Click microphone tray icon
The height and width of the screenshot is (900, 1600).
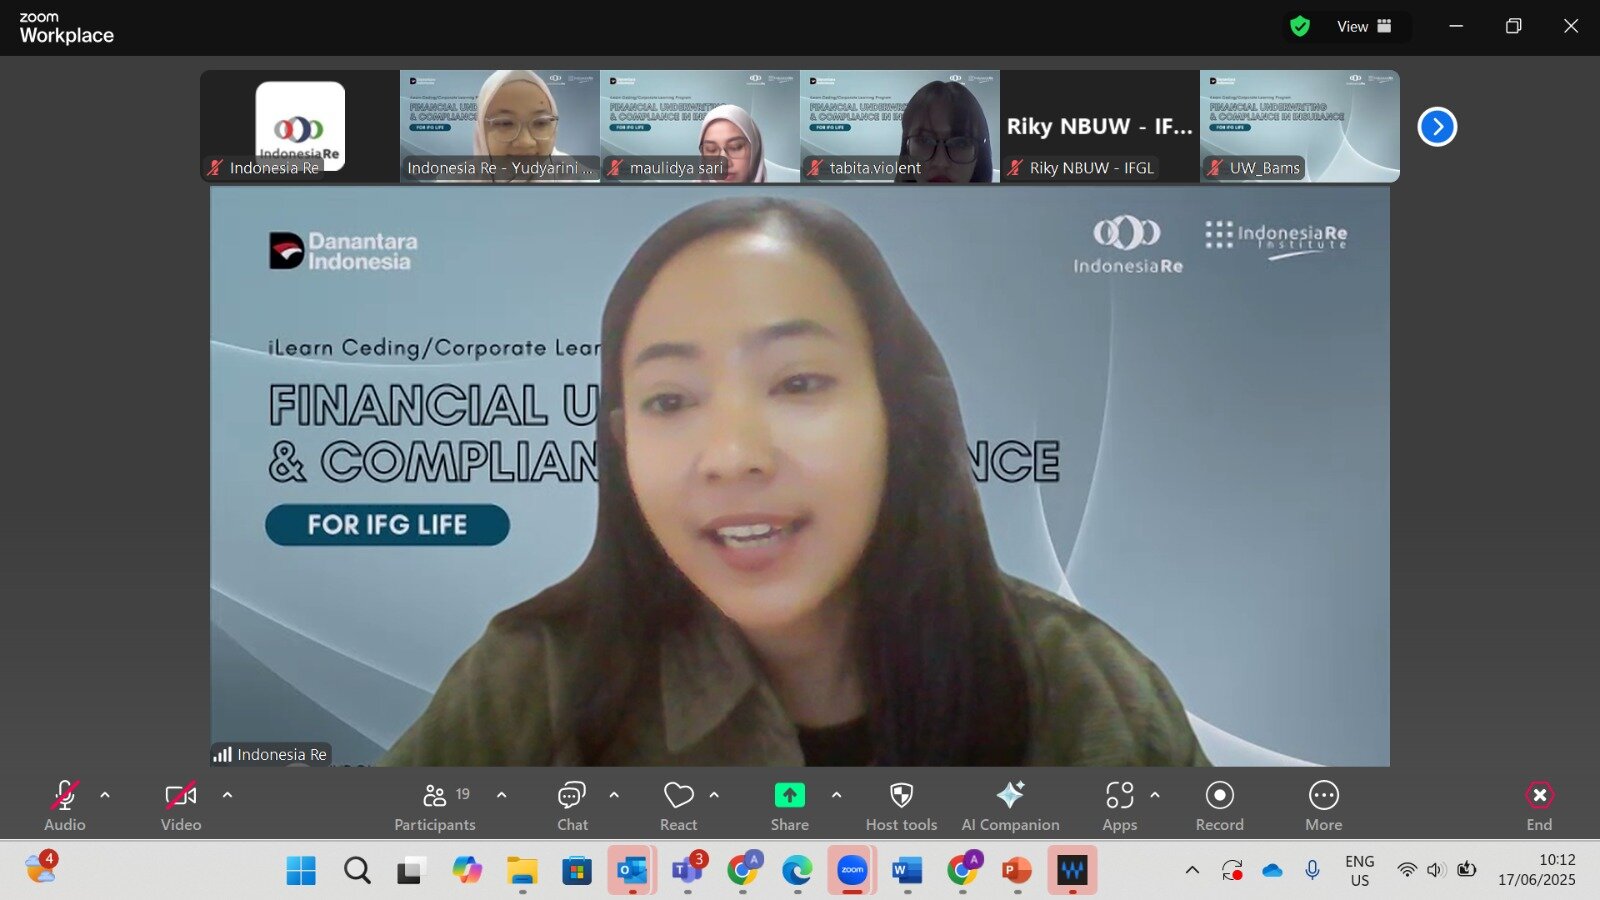[x=1312, y=870]
